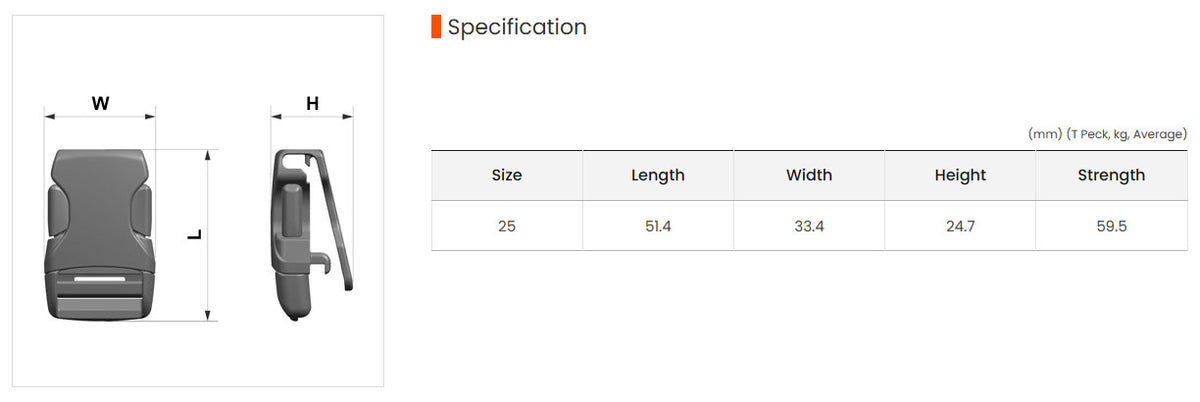Click the T Peck, kg, Average note
Viewport: 1200px width, 402px height.
click(1127, 134)
